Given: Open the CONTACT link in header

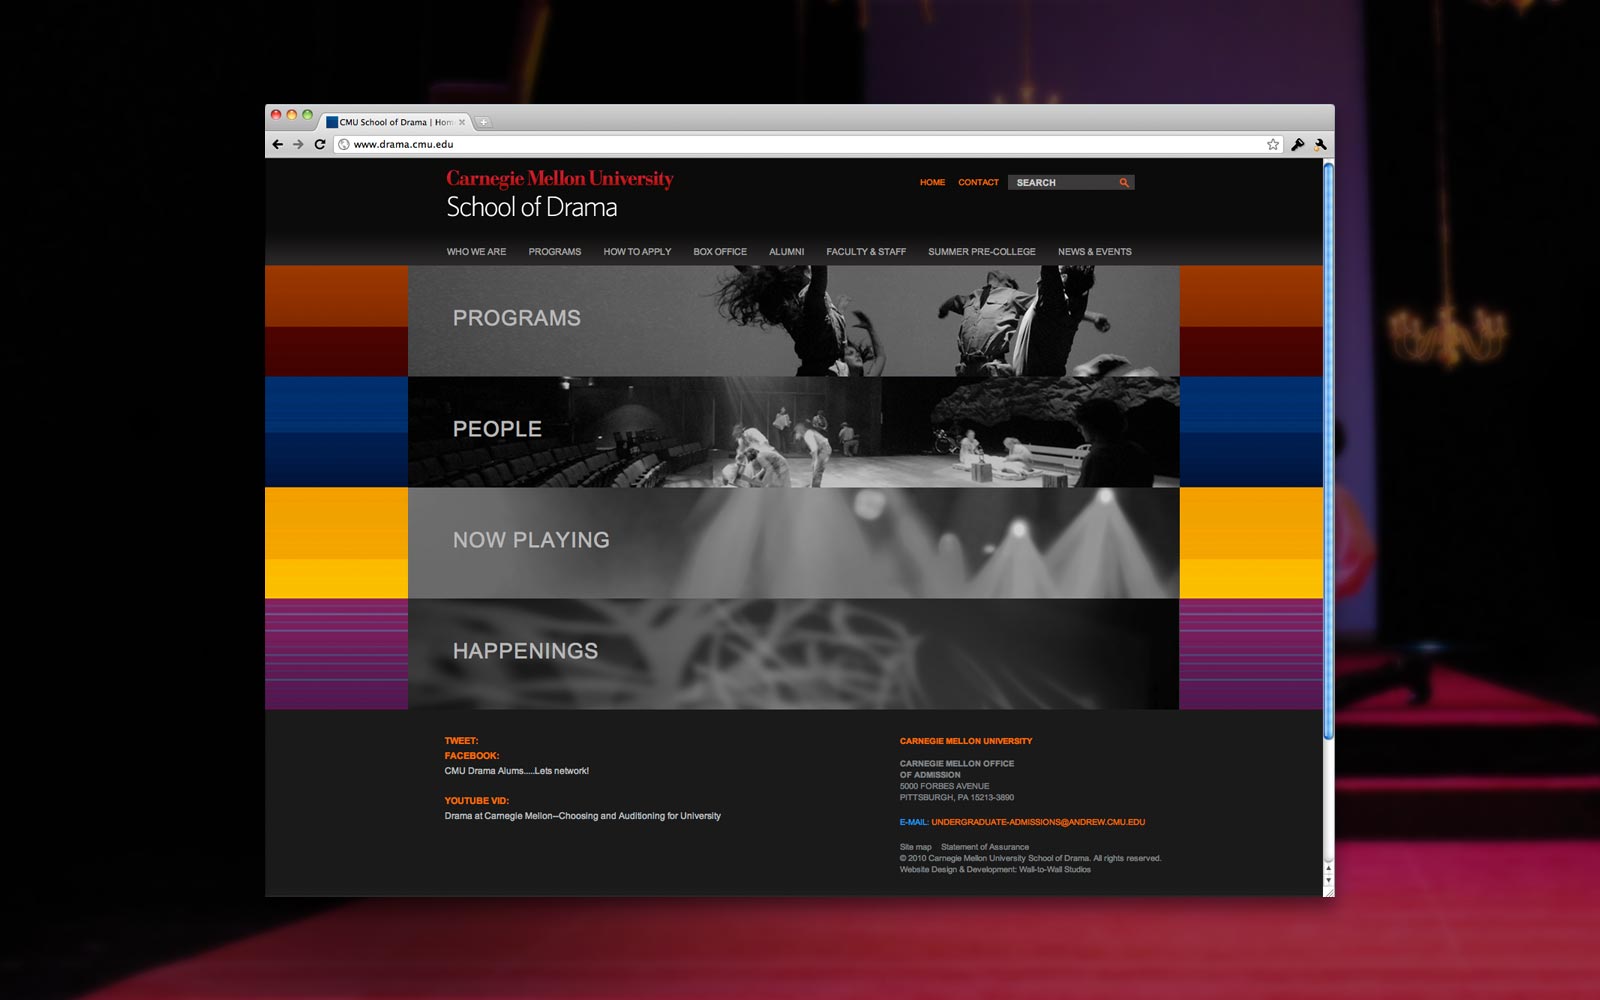Looking at the screenshot, I should 978,182.
